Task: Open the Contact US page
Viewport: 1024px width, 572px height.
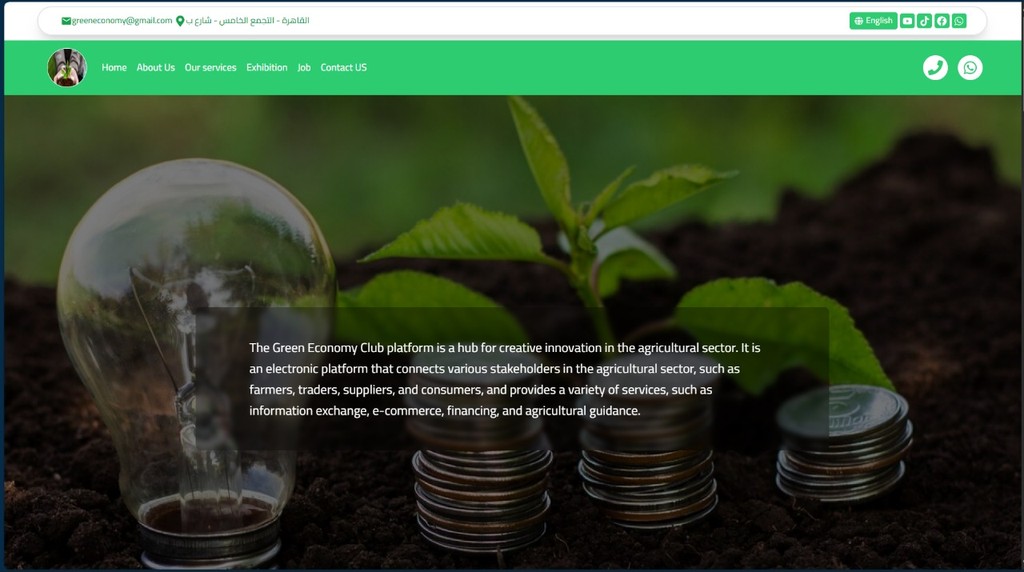Action: [x=344, y=67]
